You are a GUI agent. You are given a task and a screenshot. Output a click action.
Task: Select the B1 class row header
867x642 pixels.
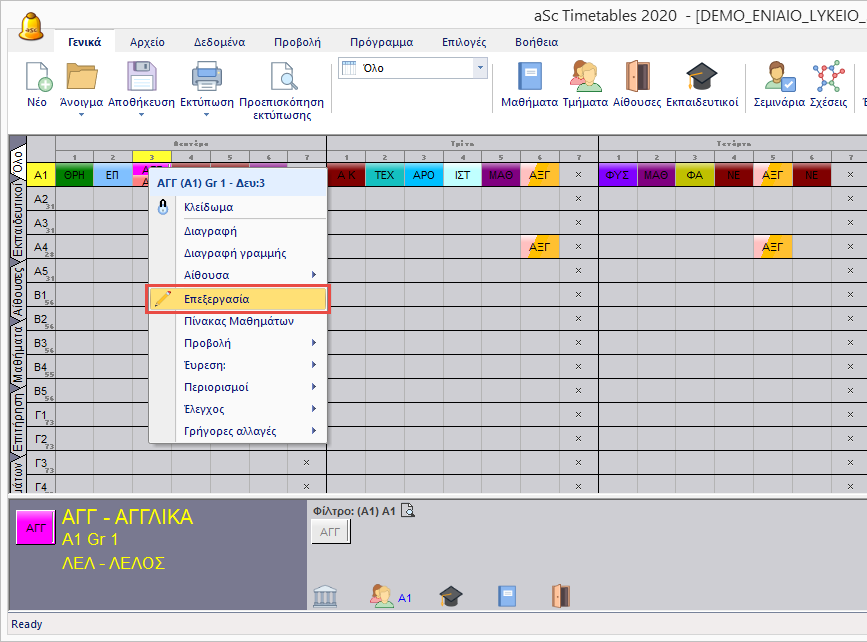[41, 295]
